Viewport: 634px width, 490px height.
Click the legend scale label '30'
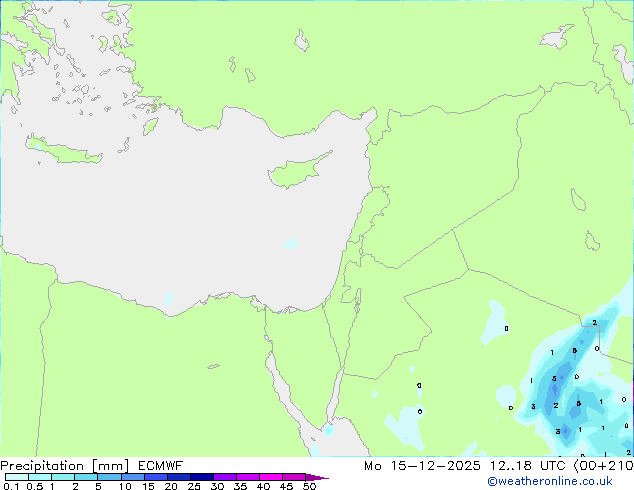tap(217, 486)
